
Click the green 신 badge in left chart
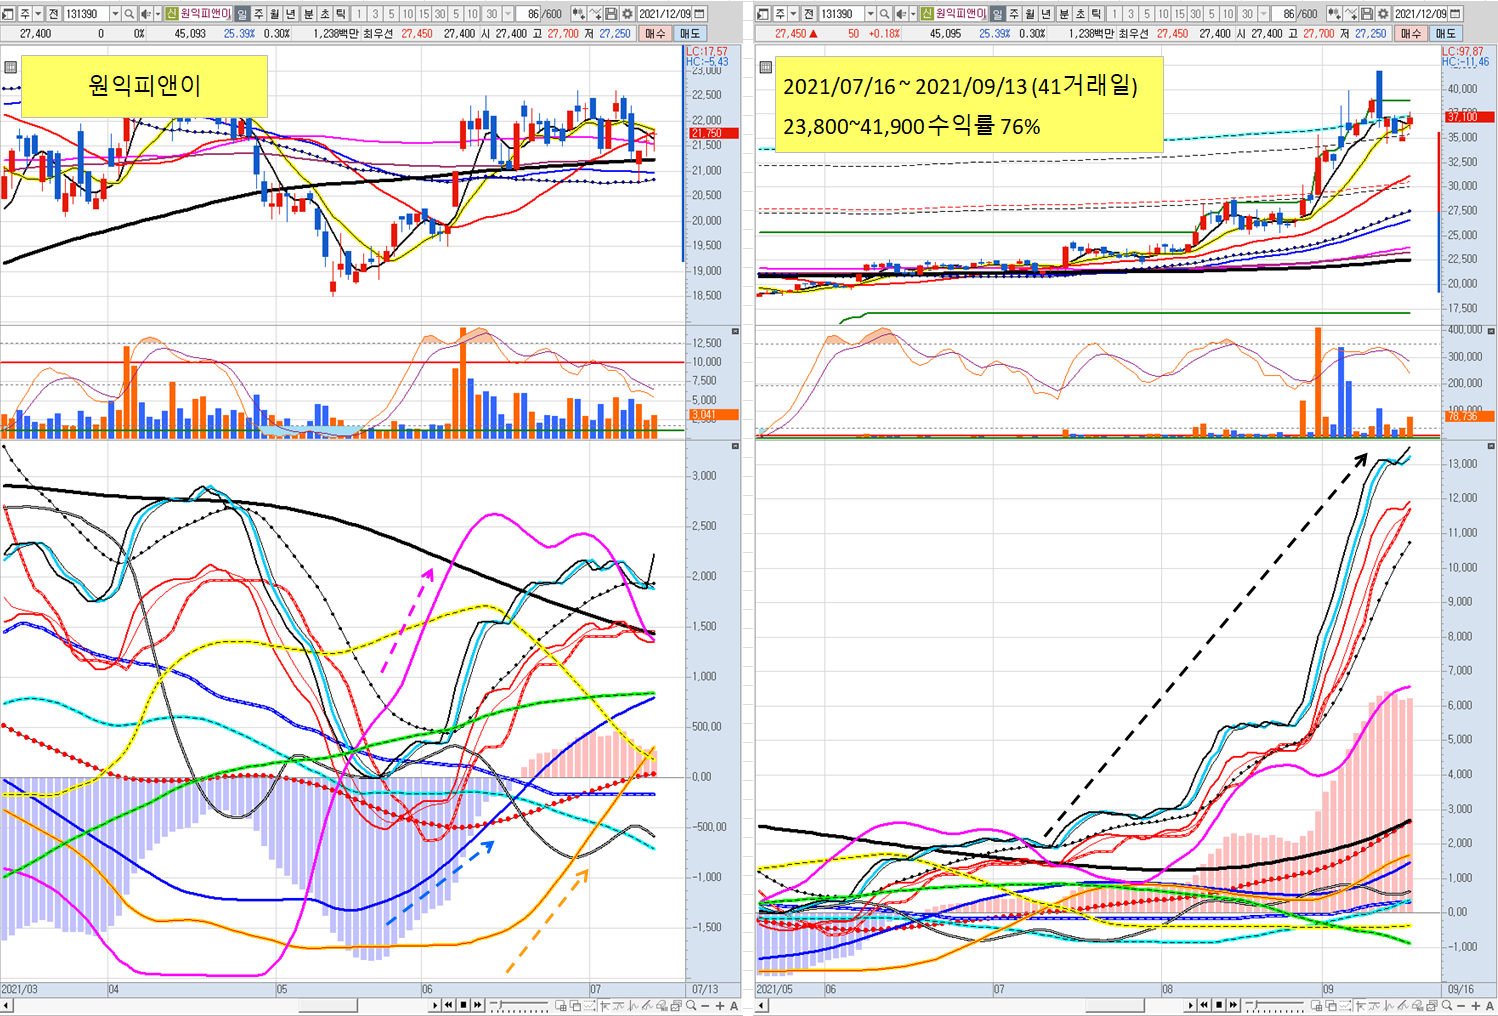(171, 14)
